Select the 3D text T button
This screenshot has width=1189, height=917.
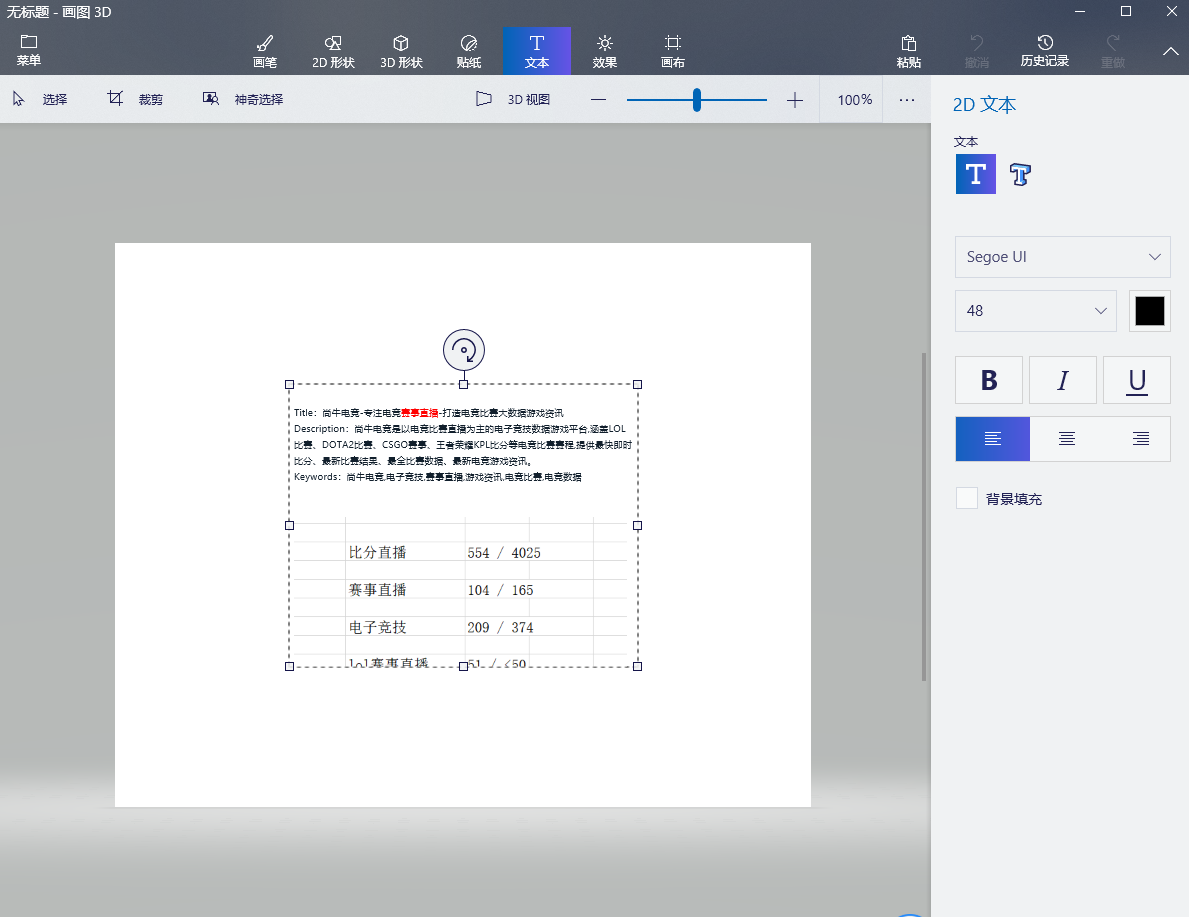click(1020, 174)
